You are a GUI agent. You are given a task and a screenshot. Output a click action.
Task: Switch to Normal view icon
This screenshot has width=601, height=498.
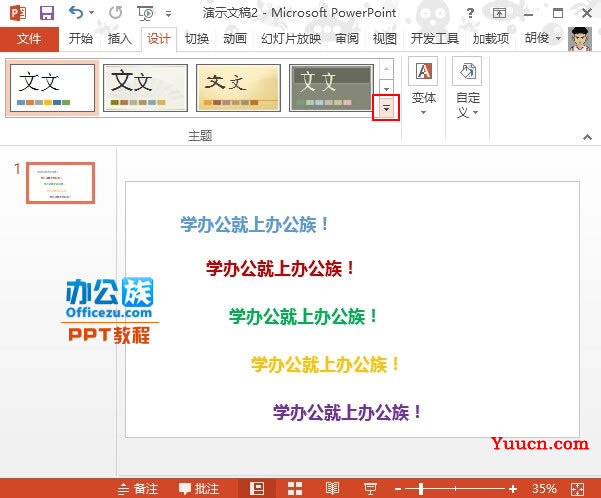(257, 488)
